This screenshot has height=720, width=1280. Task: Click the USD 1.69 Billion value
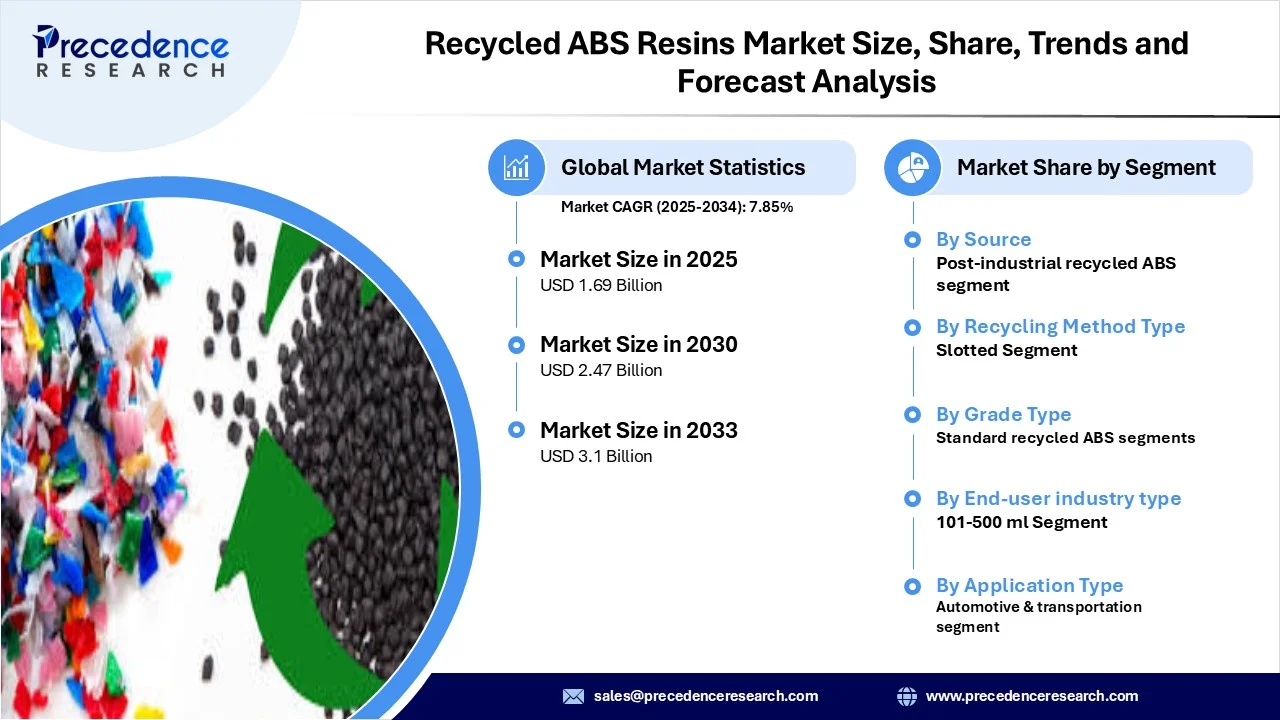pos(601,285)
